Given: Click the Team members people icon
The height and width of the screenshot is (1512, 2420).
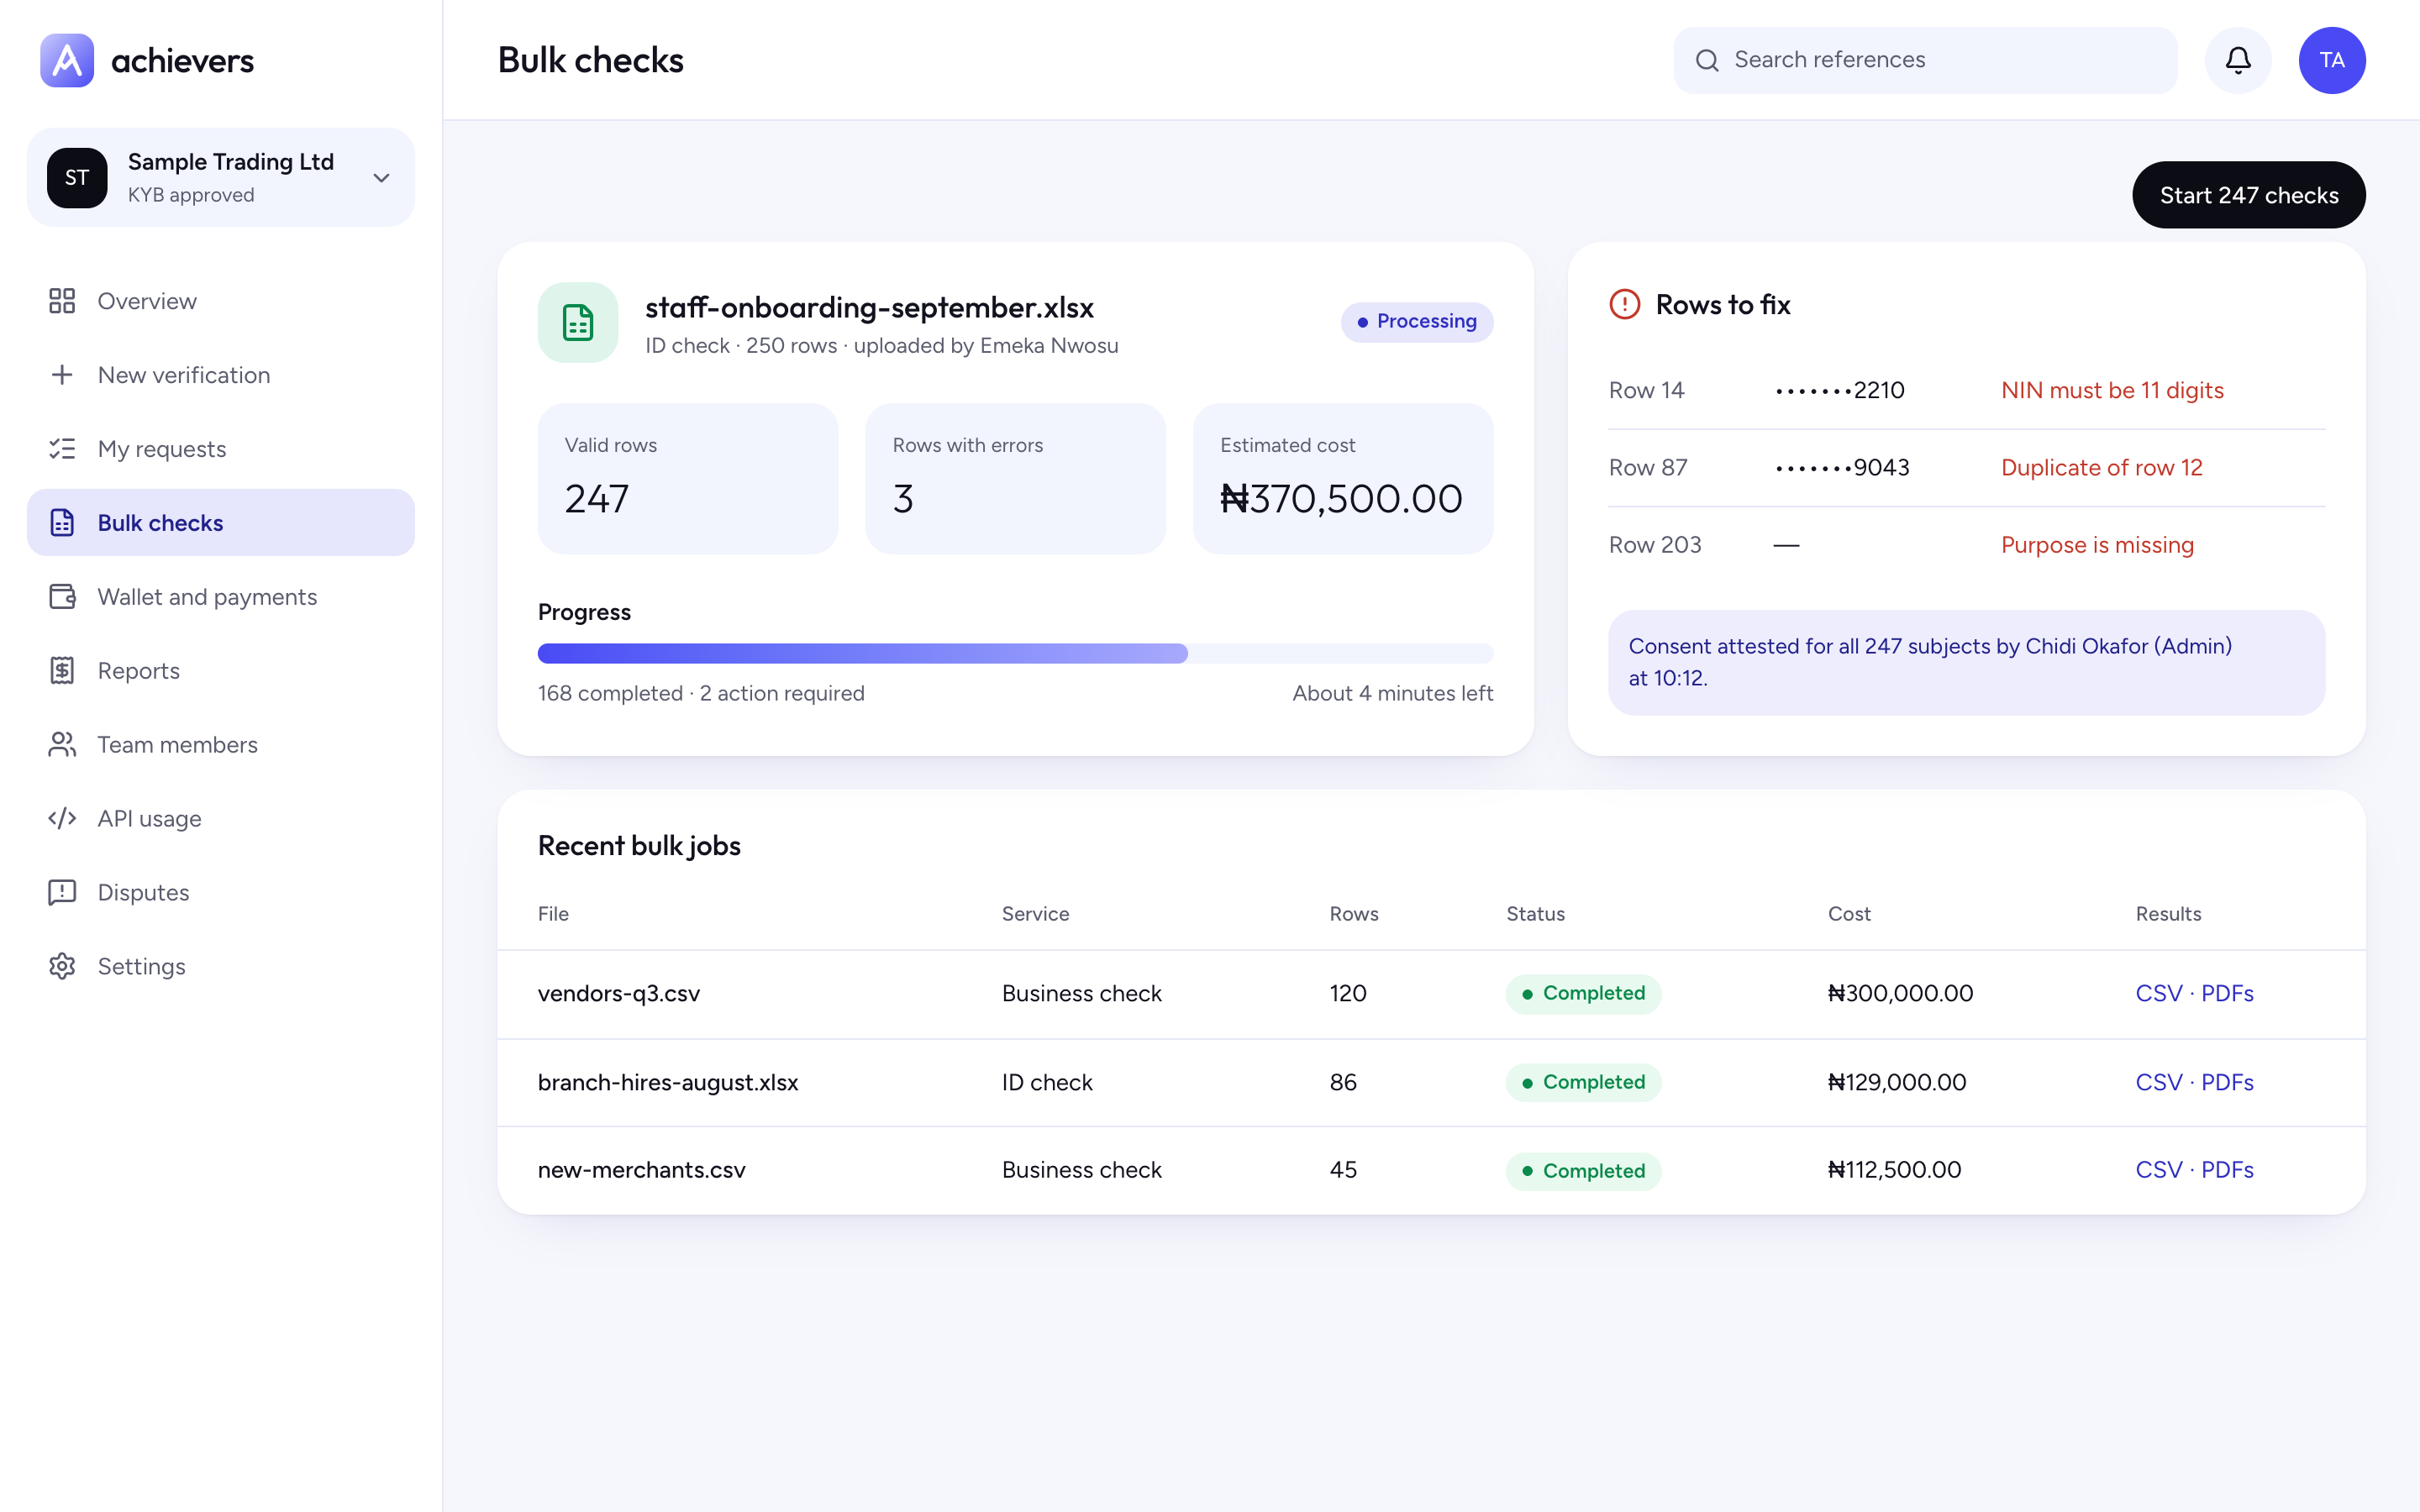Looking at the screenshot, I should coord(62,745).
